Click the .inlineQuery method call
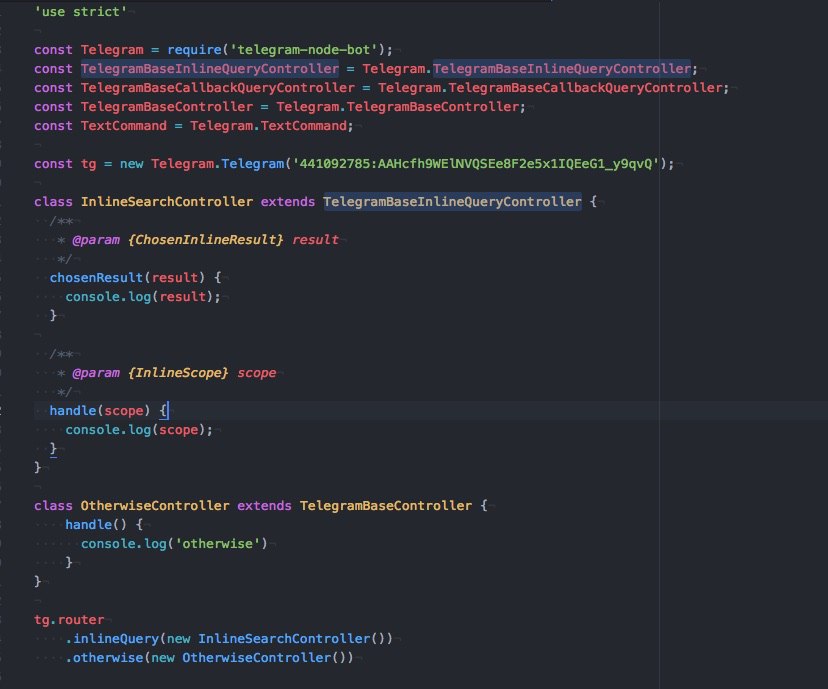828x689 pixels. 112,639
